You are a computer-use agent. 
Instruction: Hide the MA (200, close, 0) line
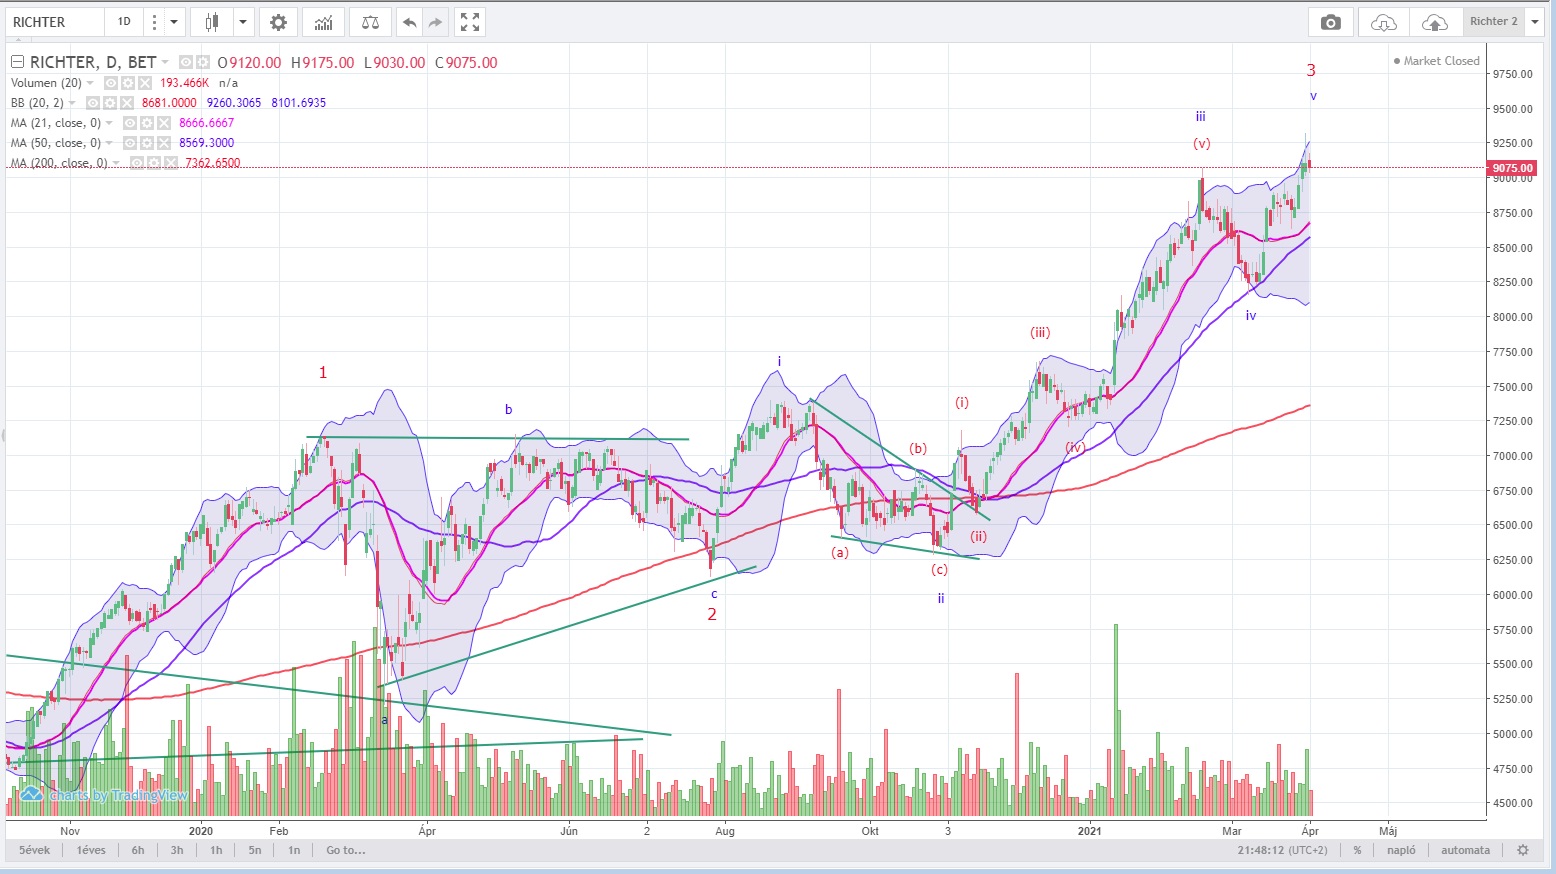pos(136,163)
